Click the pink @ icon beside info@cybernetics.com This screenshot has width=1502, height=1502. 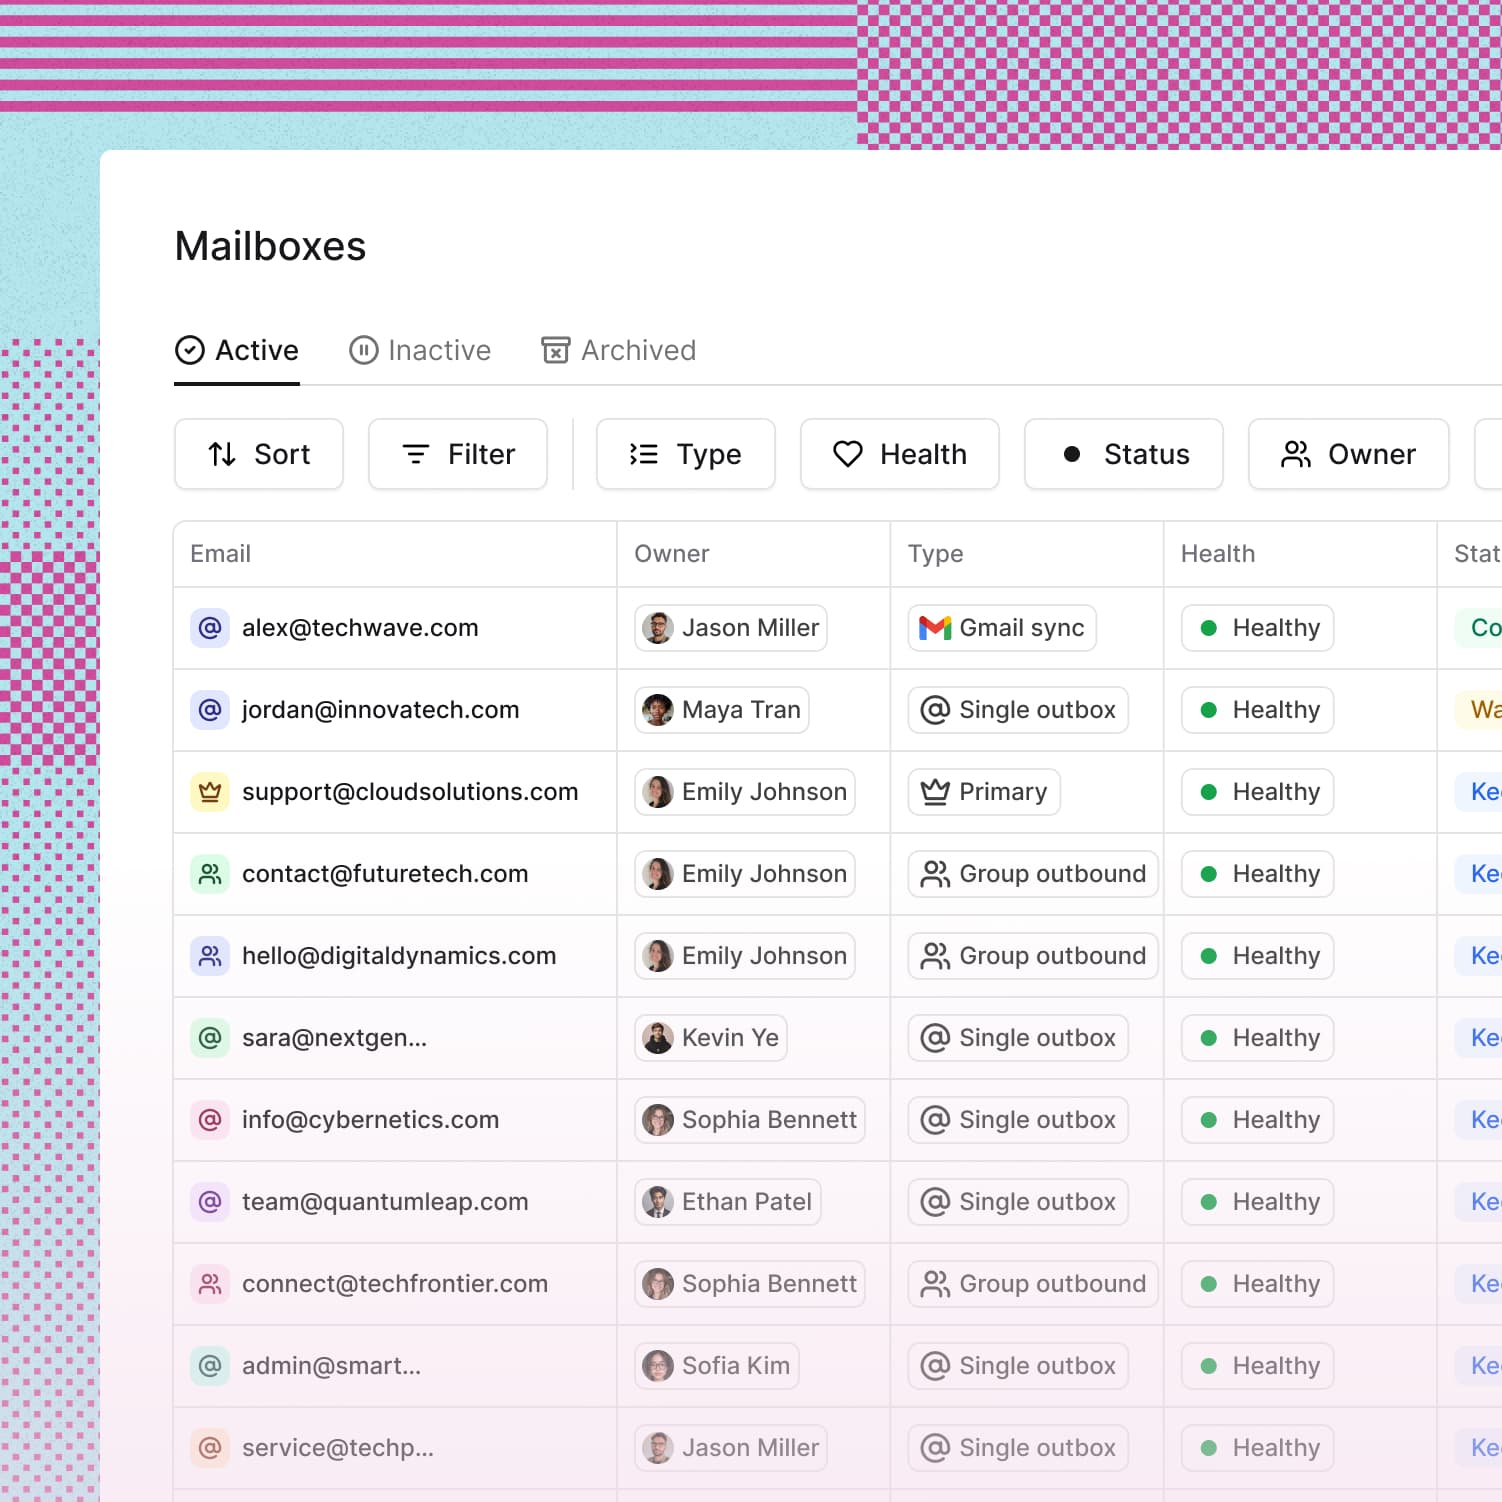point(210,1120)
